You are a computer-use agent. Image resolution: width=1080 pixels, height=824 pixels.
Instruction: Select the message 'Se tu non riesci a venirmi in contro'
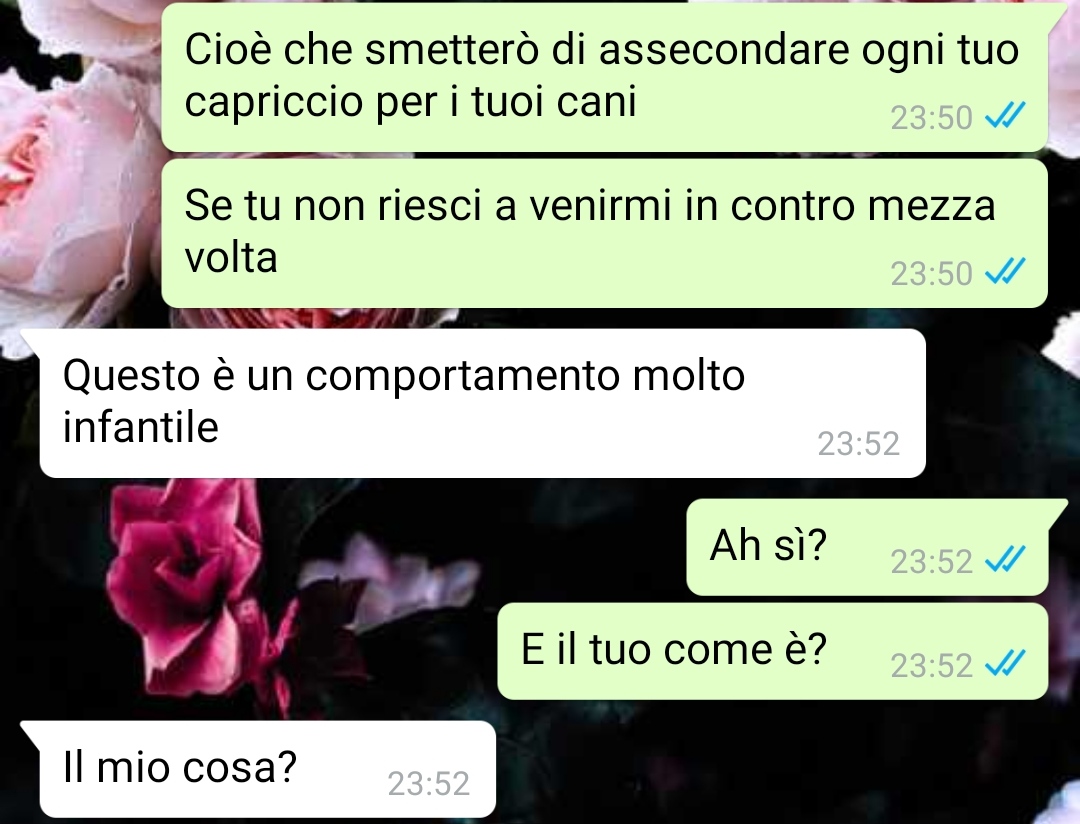[604, 234]
